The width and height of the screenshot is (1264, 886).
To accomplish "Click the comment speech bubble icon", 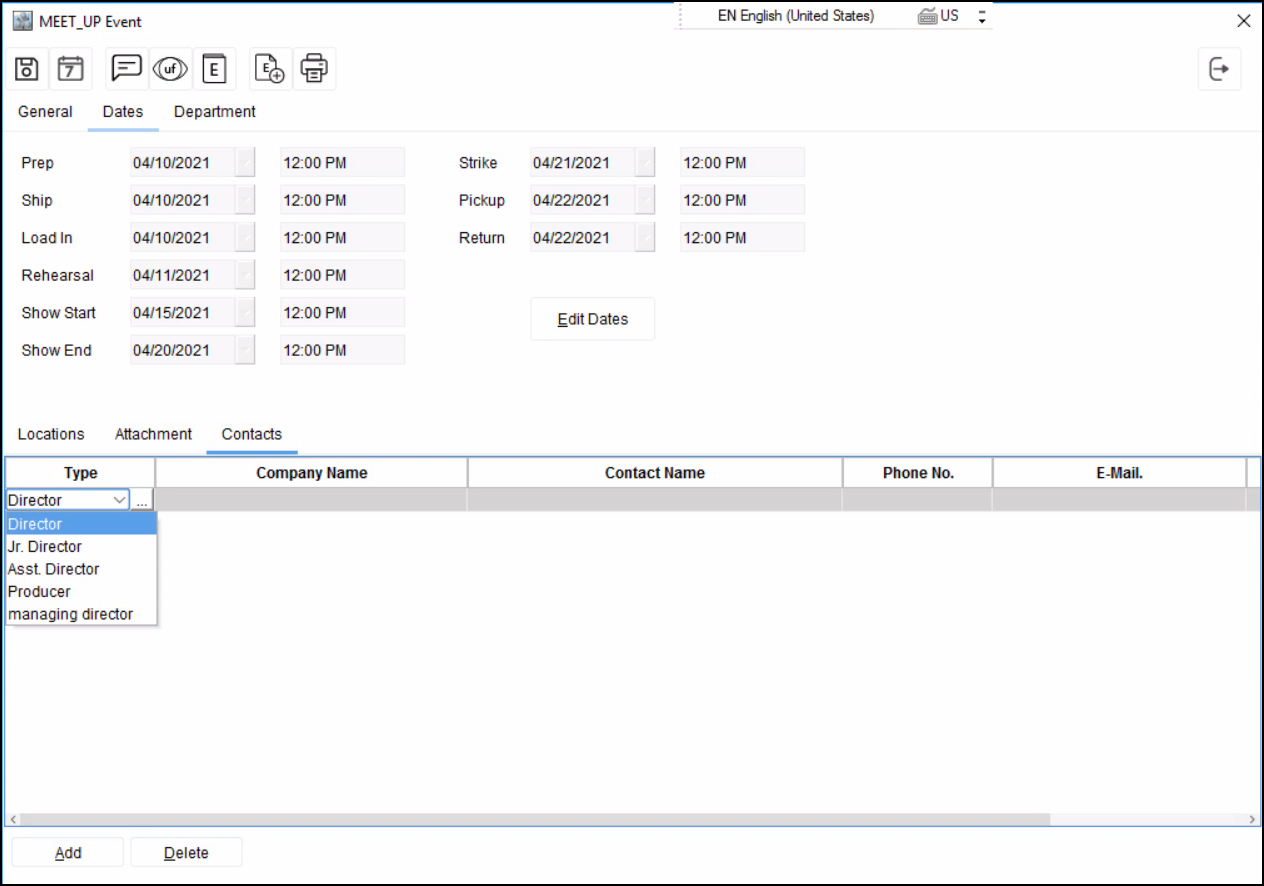I will (127, 69).
